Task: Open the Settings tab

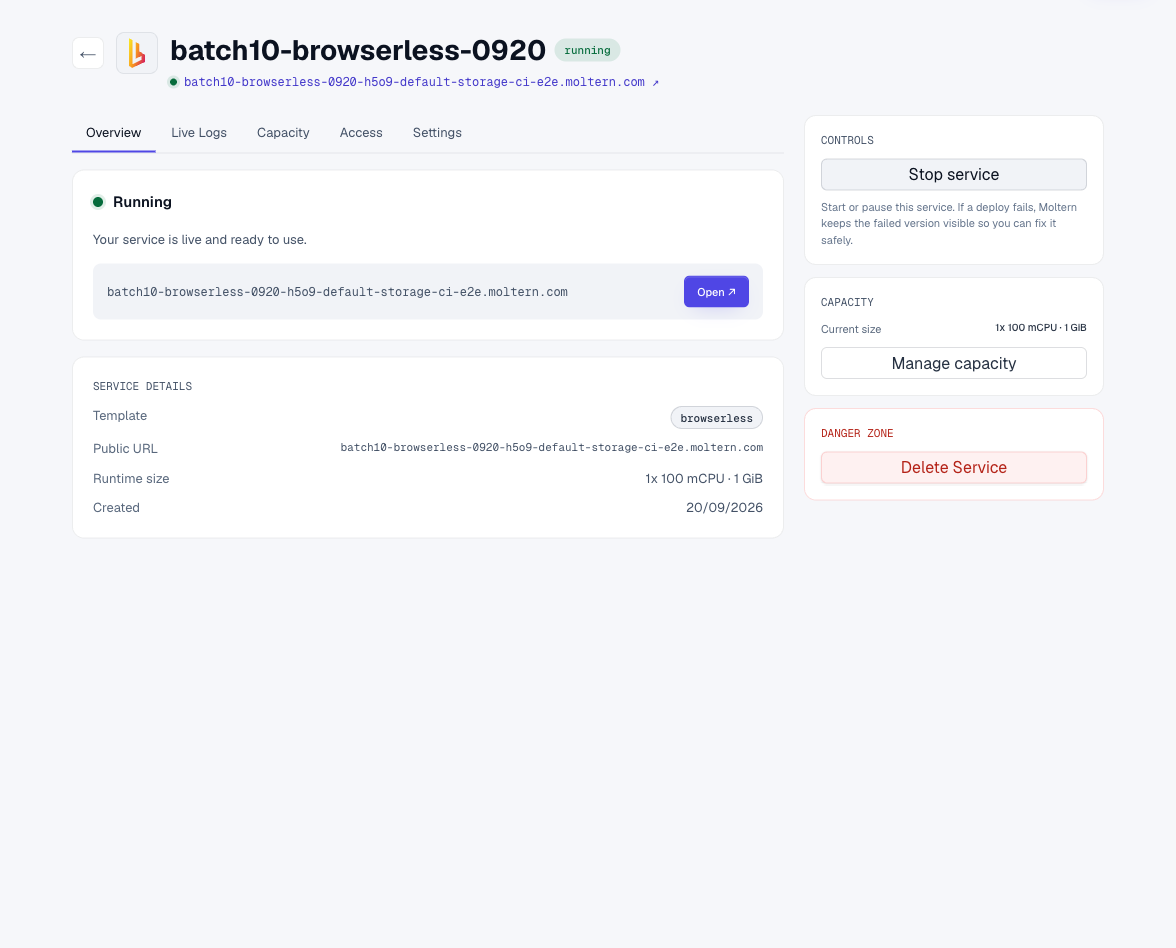Action: 437,133
